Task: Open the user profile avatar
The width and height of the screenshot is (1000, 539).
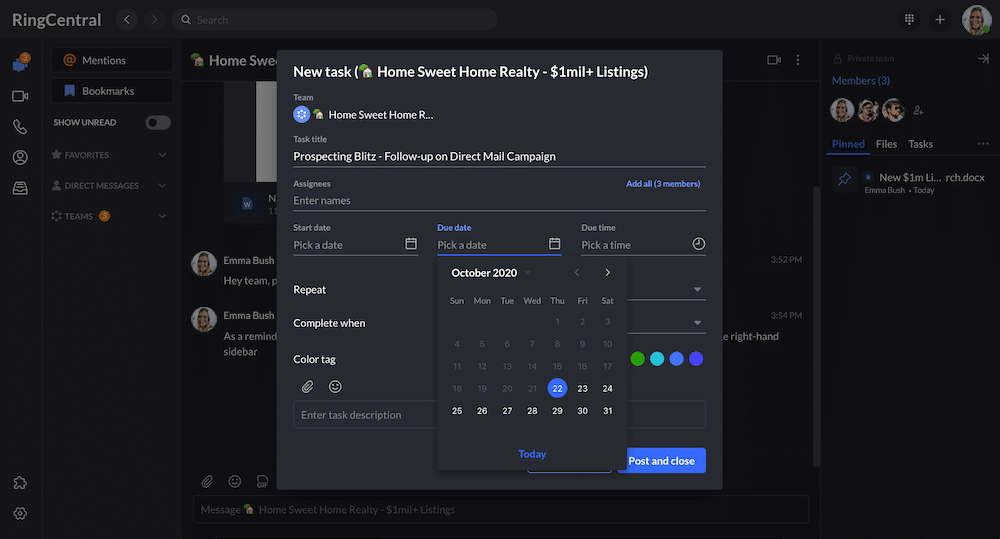Action: 976,20
